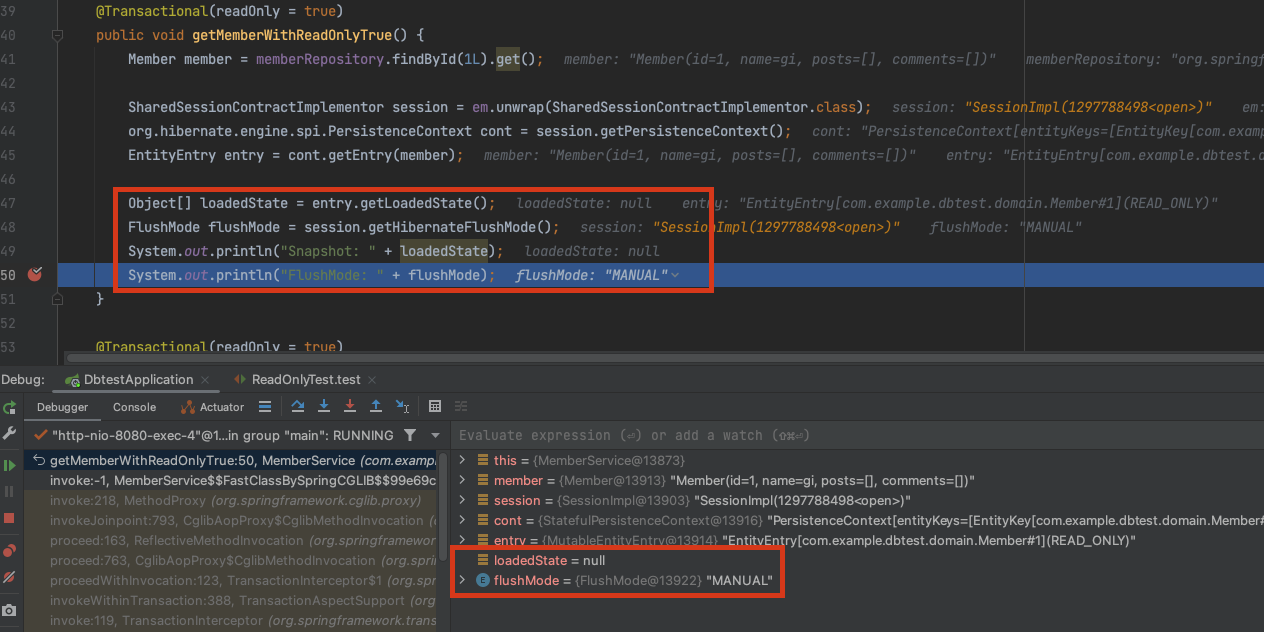
Task: Click the Step Out icon
Action: coord(376,406)
